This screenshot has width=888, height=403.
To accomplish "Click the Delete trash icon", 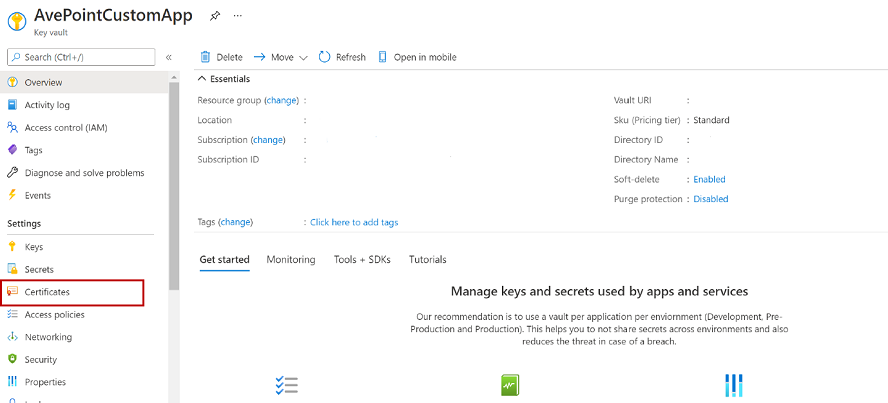I will click(206, 57).
